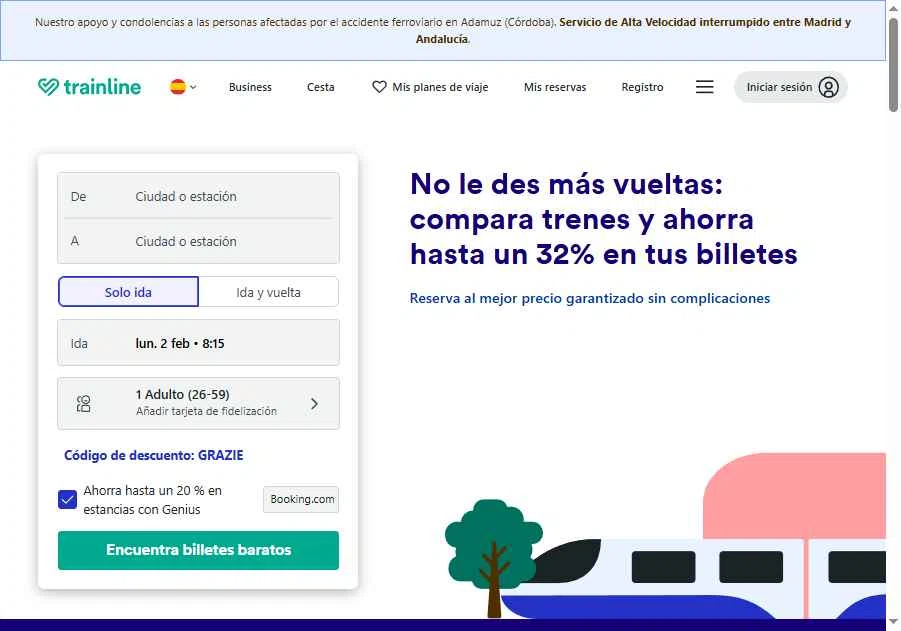The height and width of the screenshot is (631, 901).
Task: Click Código de descuento: GRAZIE link
Action: [x=153, y=455]
